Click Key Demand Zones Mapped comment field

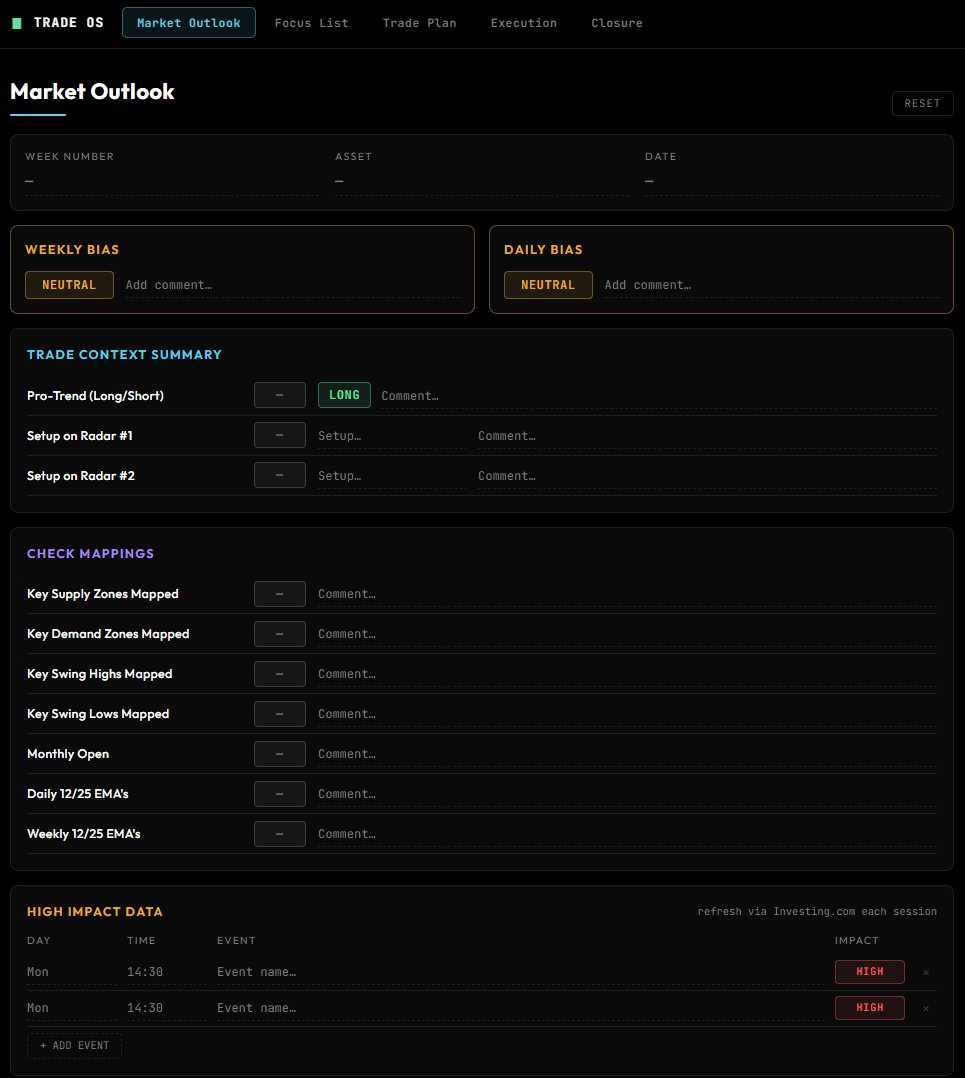click(x=628, y=634)
